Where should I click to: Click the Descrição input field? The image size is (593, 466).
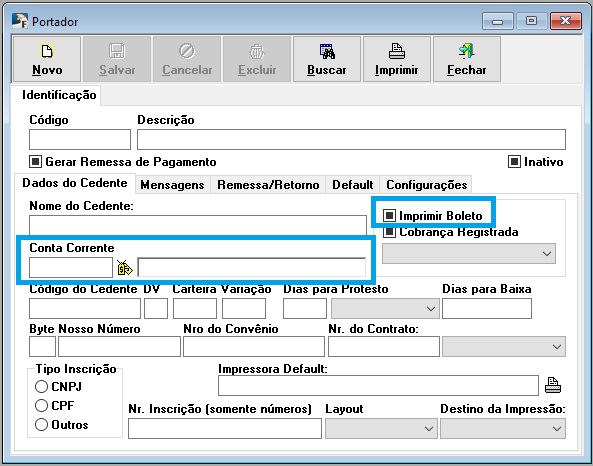click(x=351, y=140)
